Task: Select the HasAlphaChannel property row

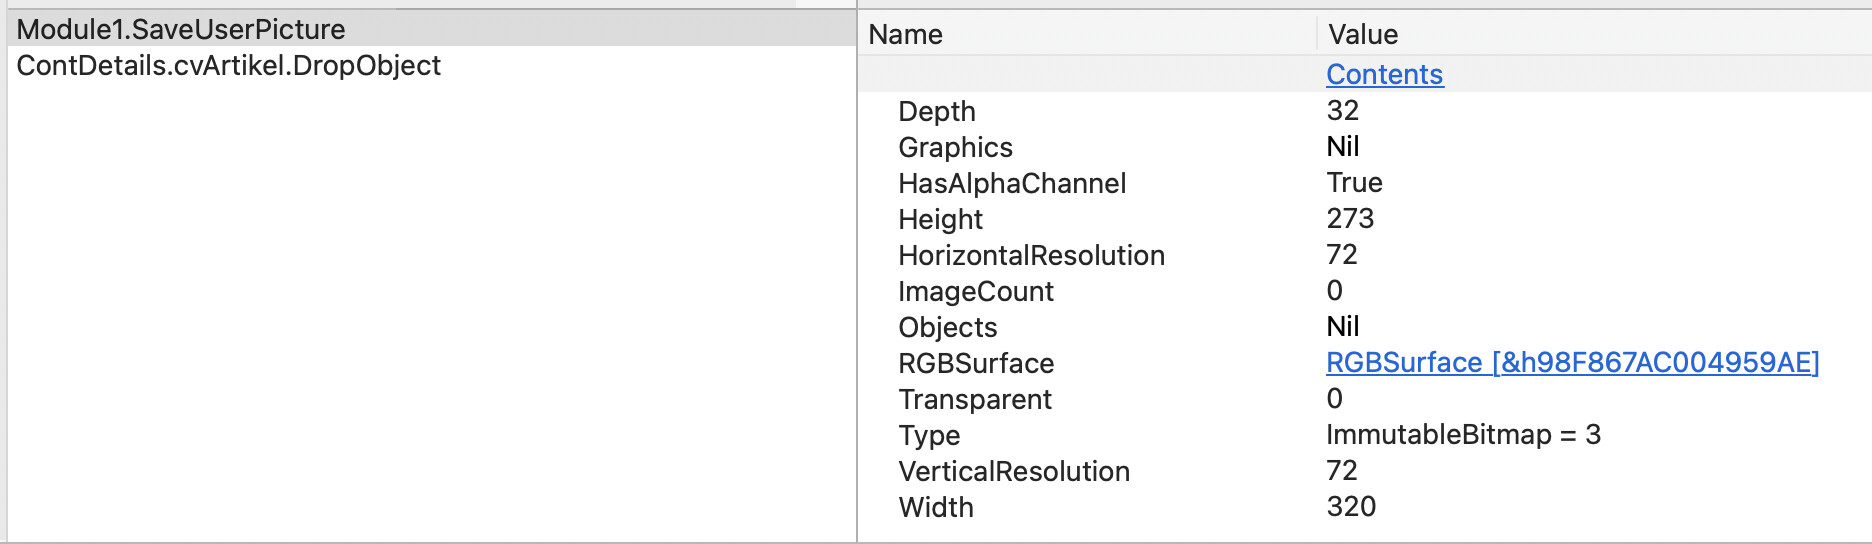Action: tap(1012, 183)
